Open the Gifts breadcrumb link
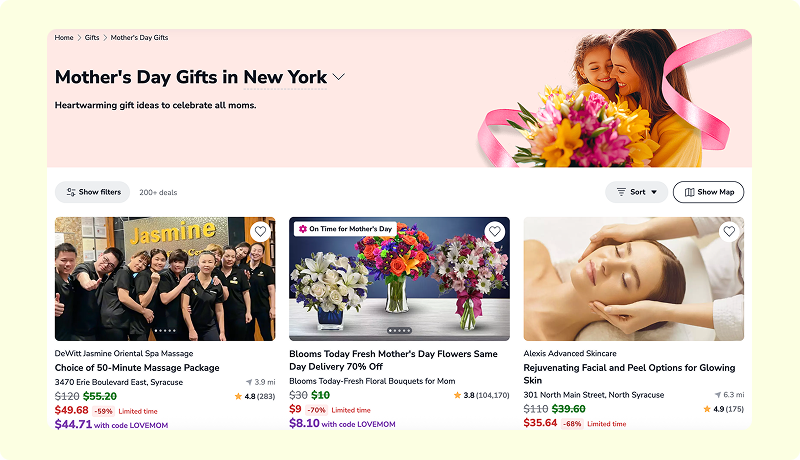800x460 pixels. point(92,37)
